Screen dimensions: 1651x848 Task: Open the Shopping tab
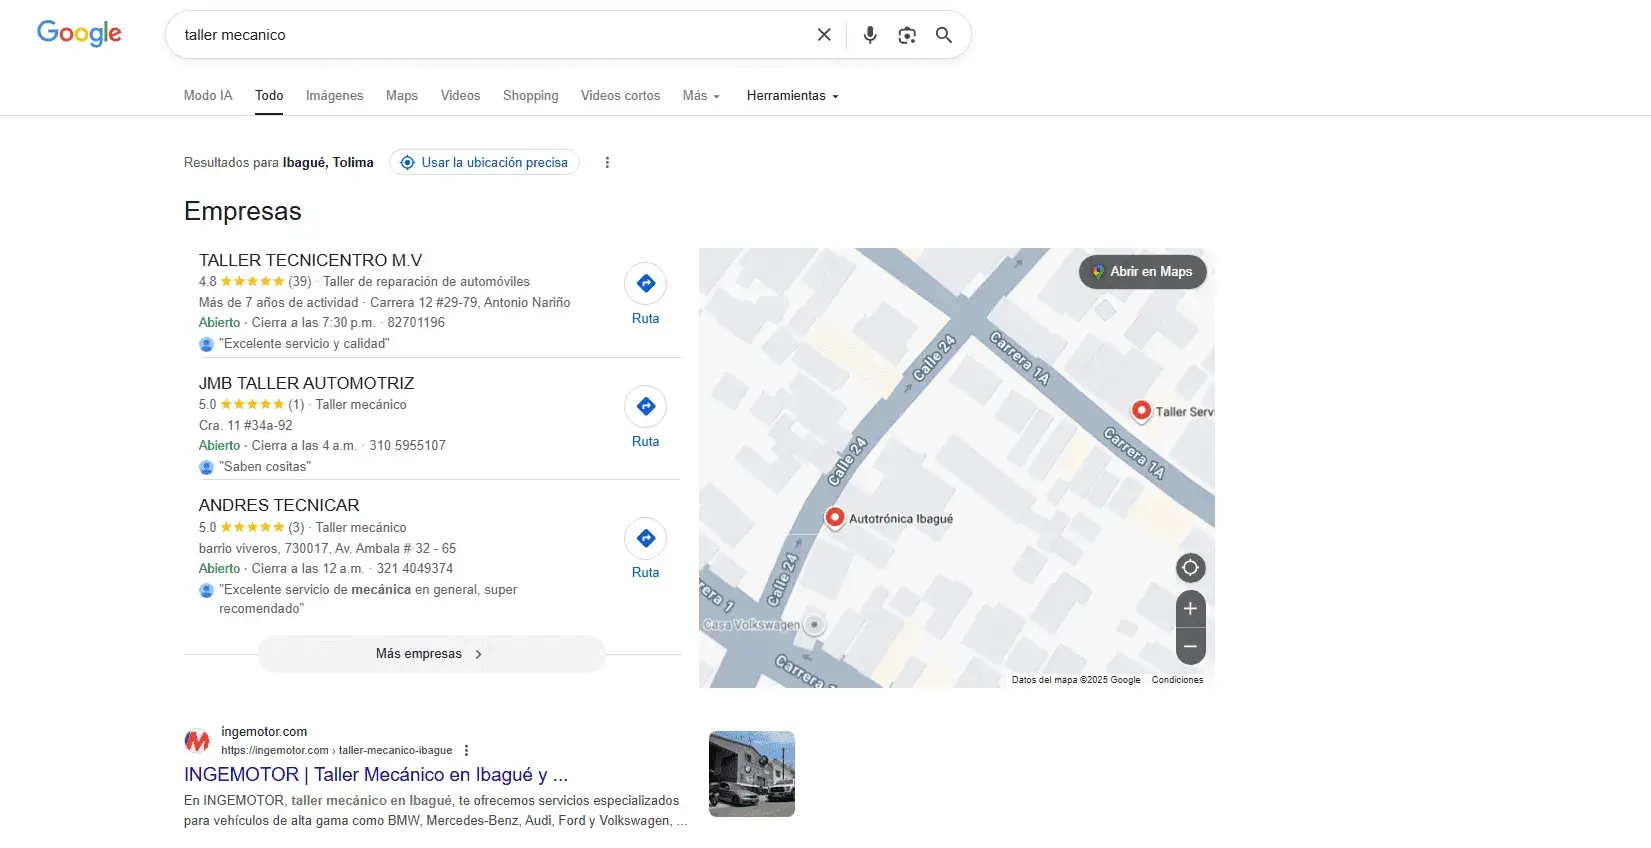(530, 96)
